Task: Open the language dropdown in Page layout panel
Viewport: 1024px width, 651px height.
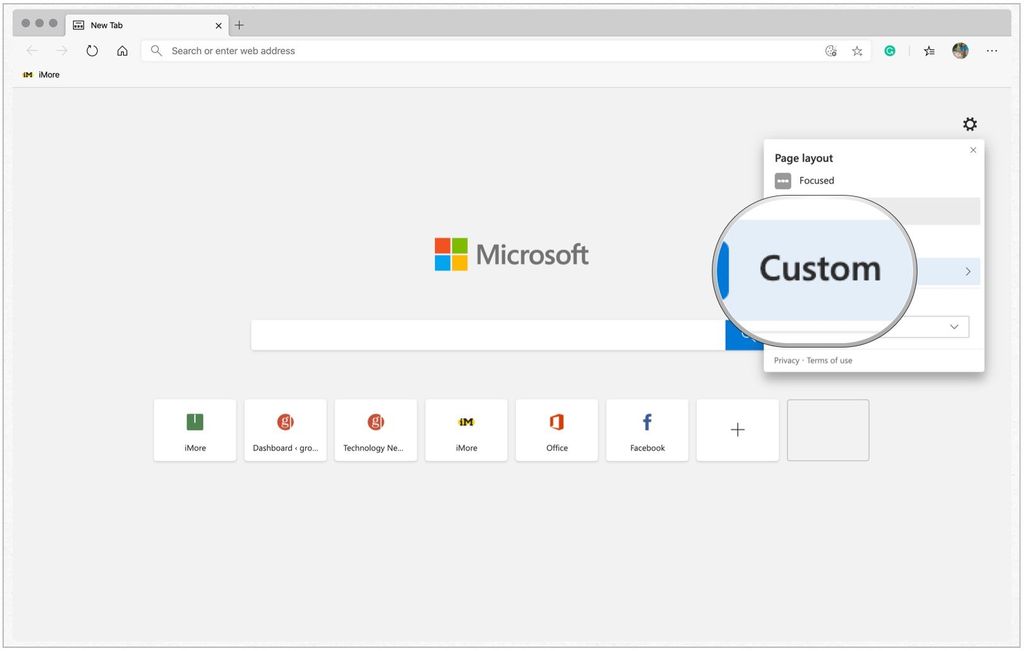Action: point(952,326)
